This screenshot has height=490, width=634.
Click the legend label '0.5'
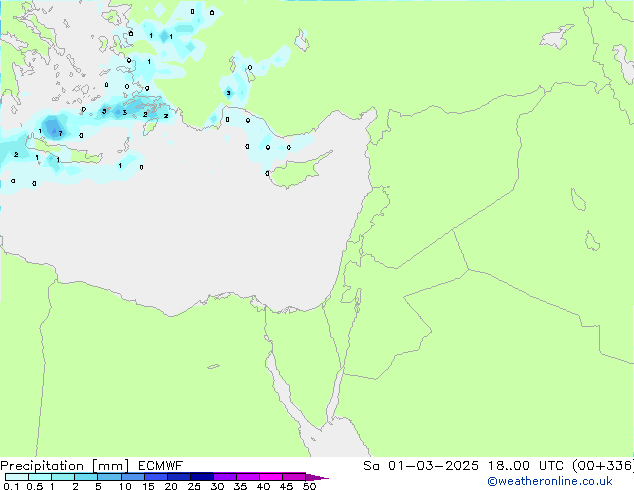[x=35, y=486]
